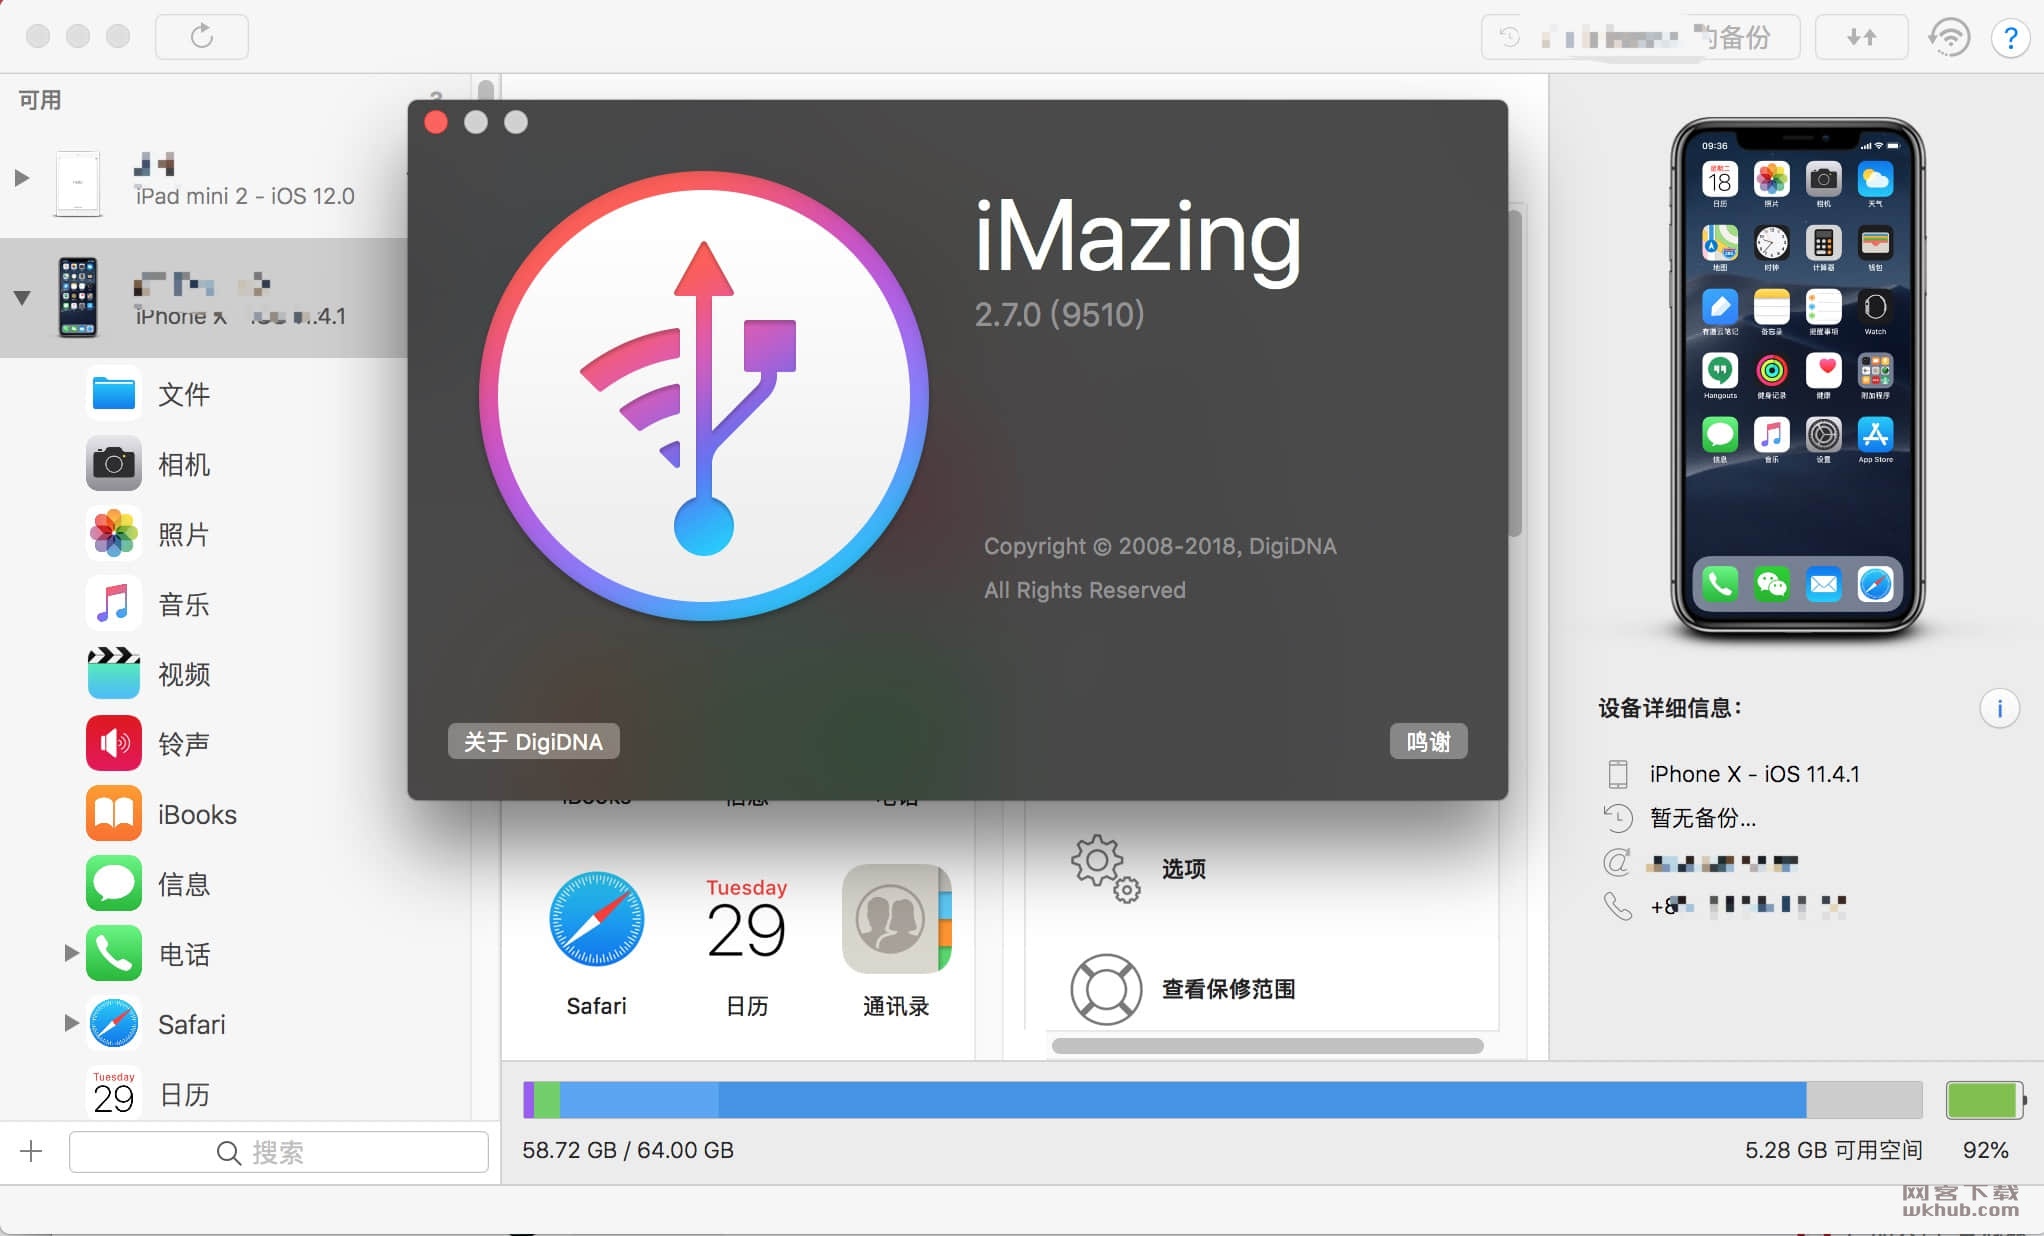The width and height of the screenshot is (2044, 1236).
Task: Click the '设备详细信息:' heading
Action: (1669, 708)
